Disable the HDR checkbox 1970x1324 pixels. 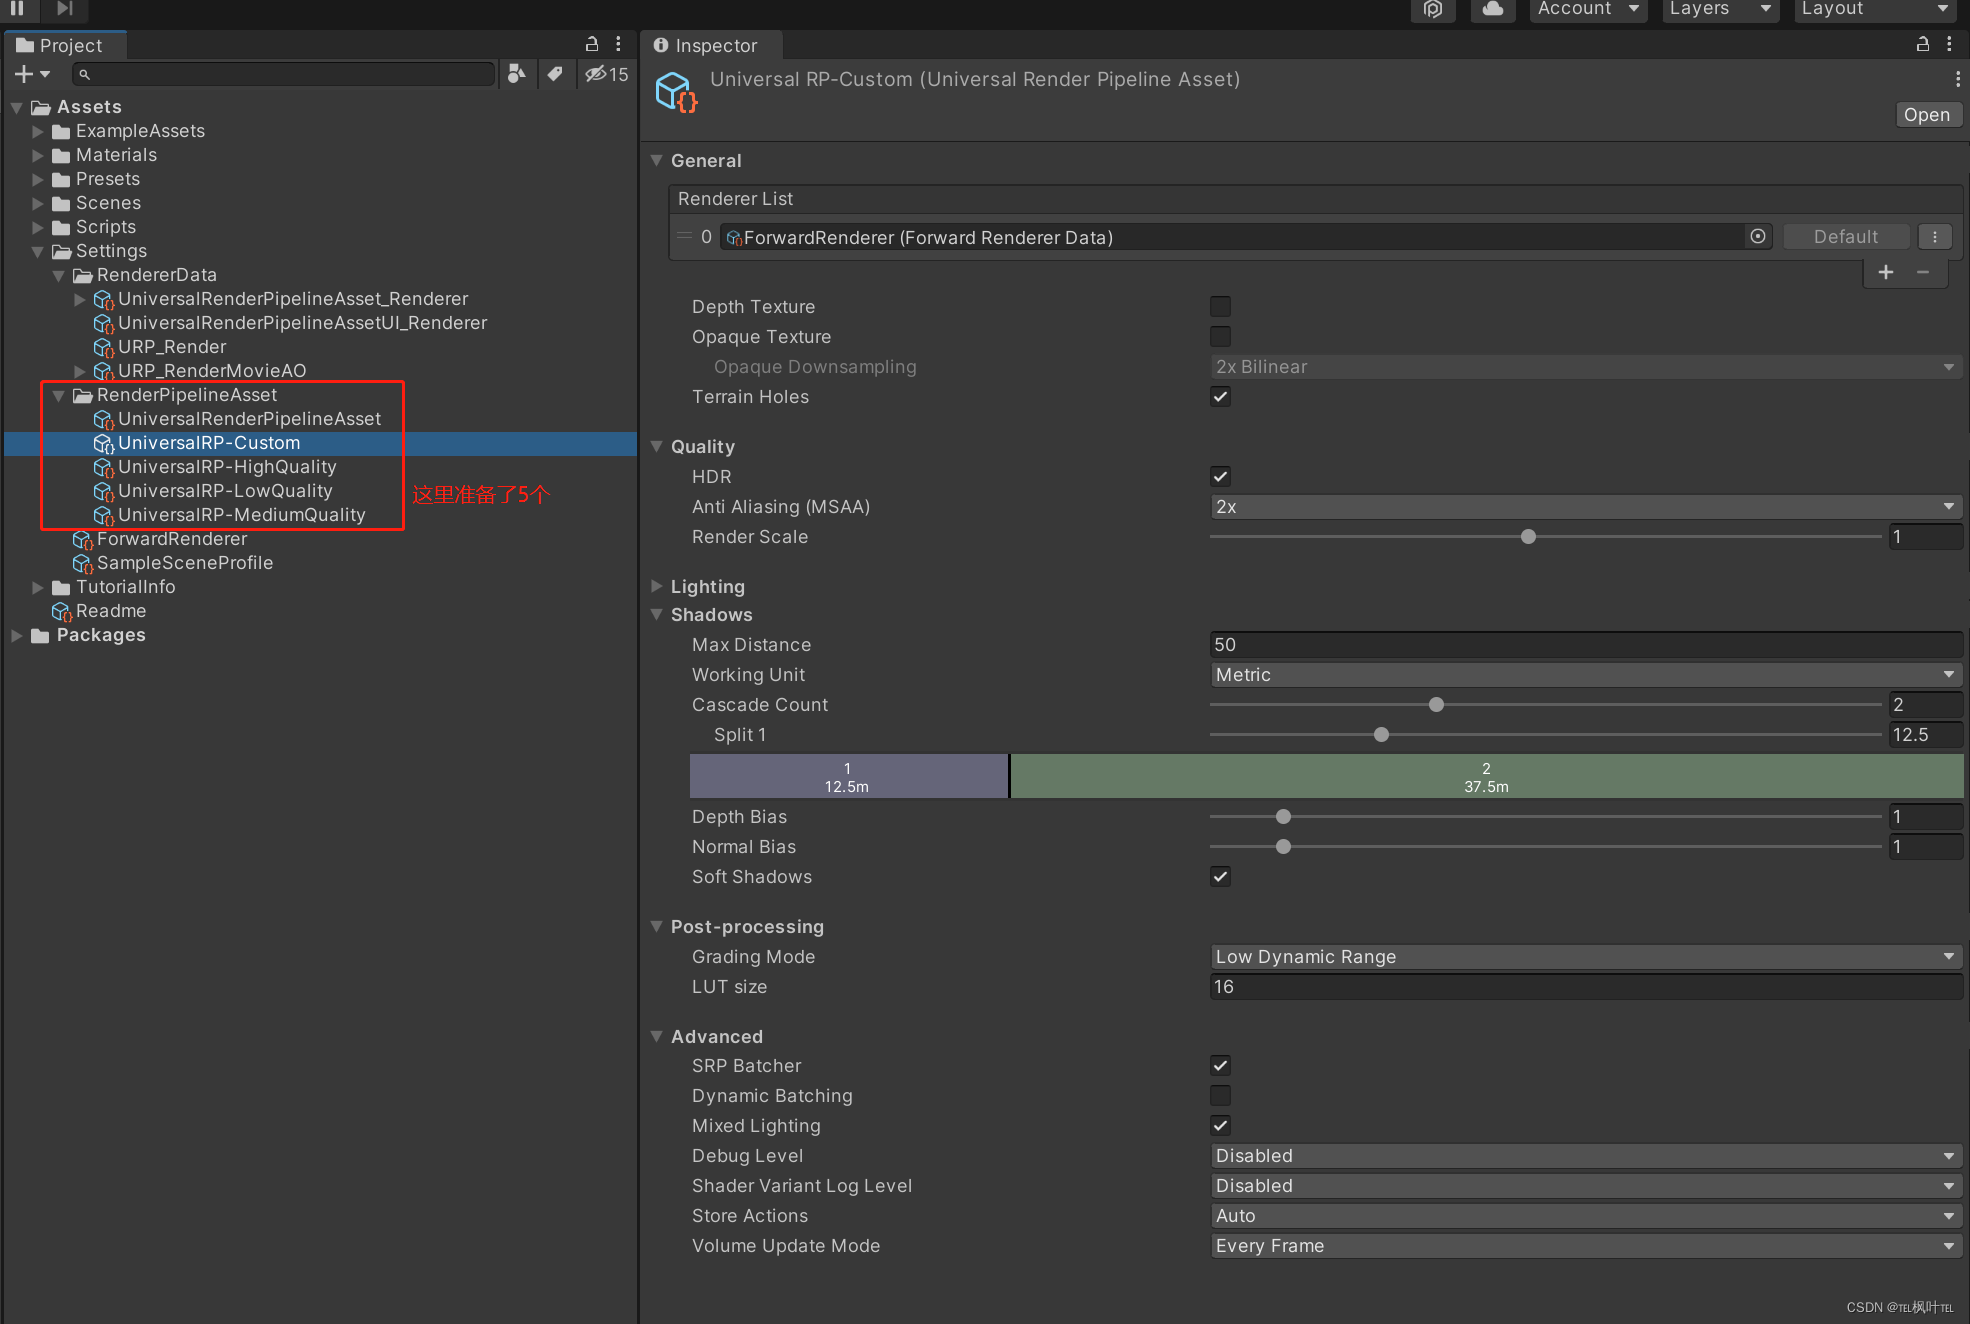click(x=1220, y=477)
